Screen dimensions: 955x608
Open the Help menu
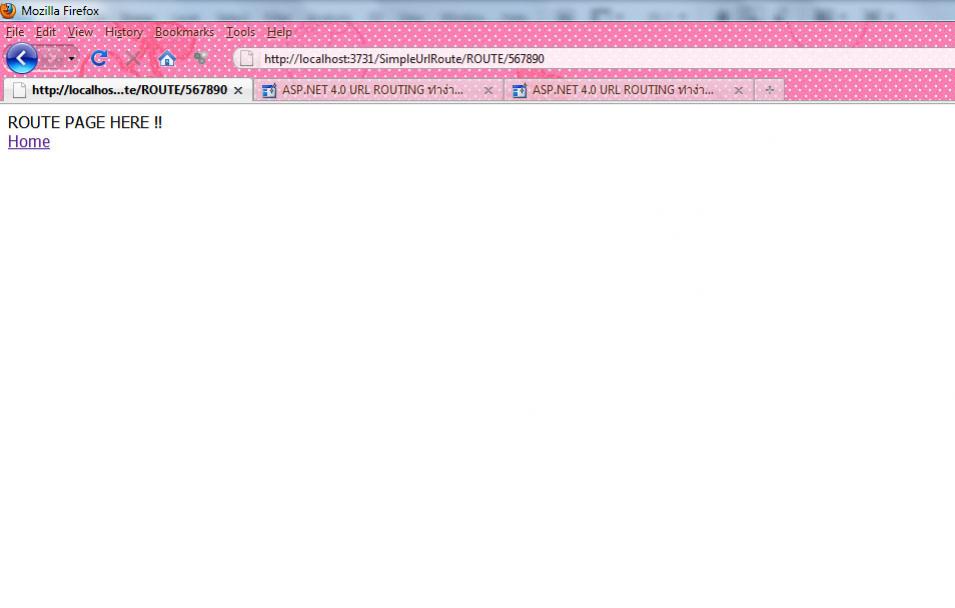[279, 32]
